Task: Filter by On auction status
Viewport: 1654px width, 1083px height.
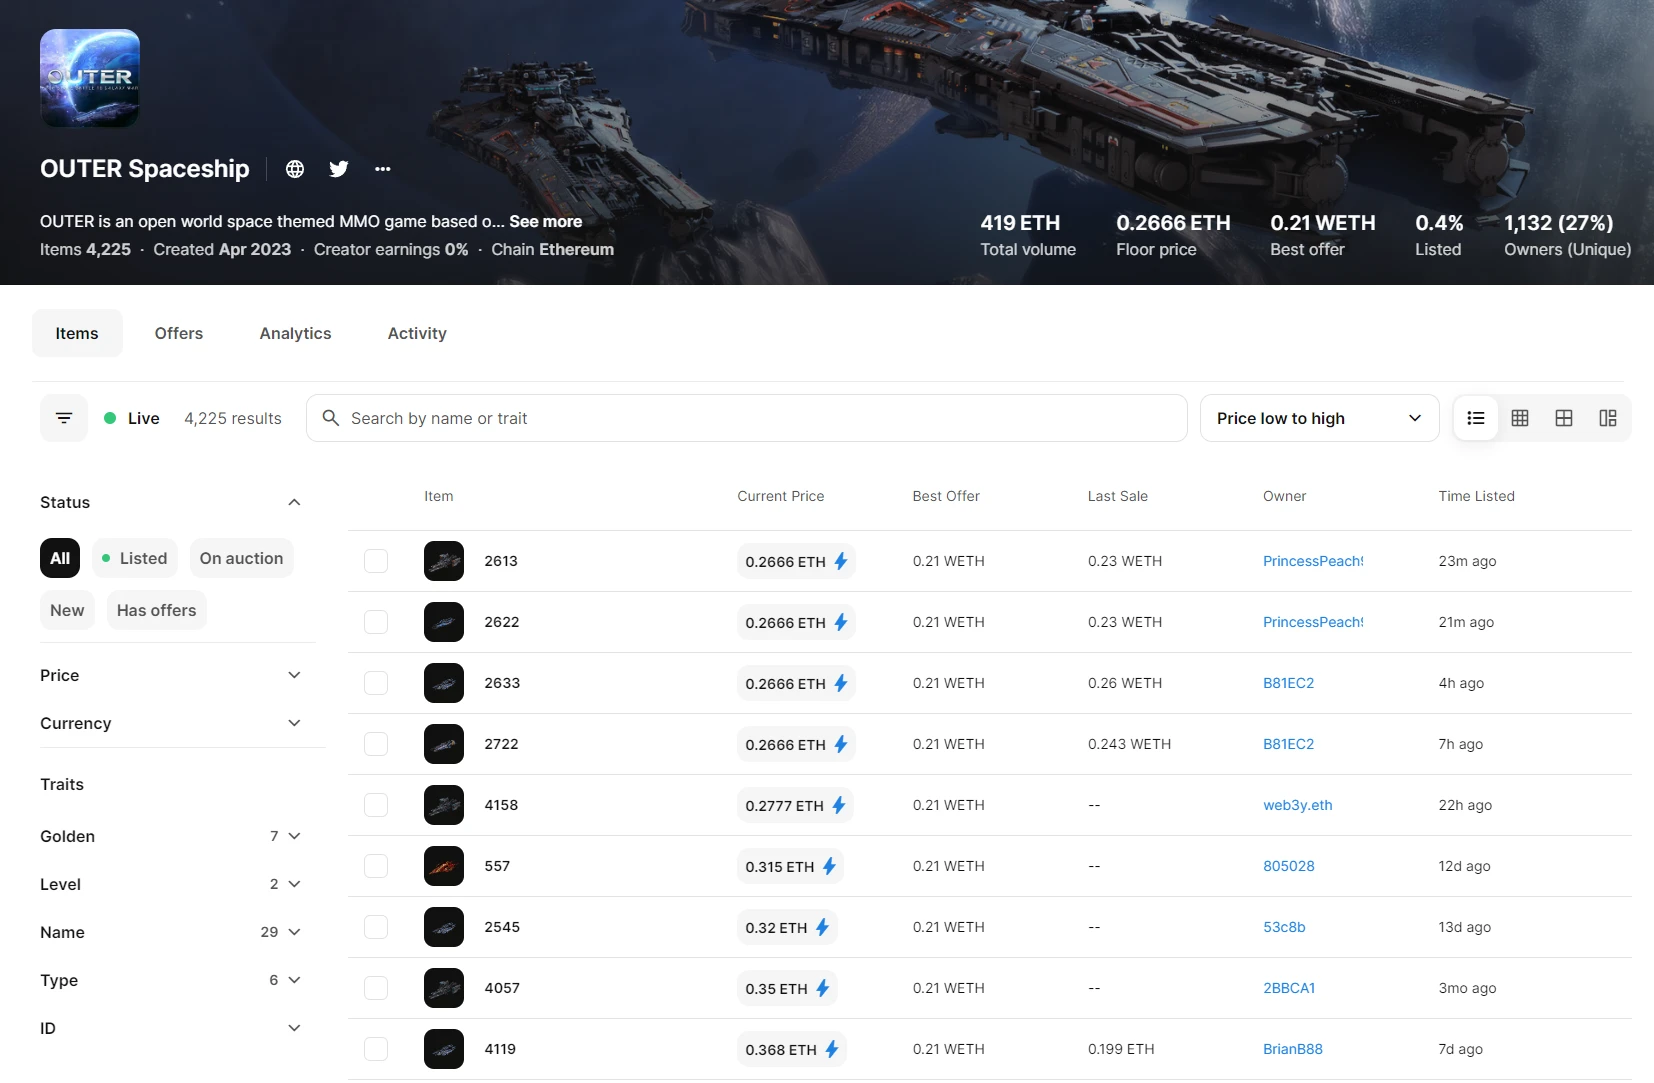Action: point(241,558)
